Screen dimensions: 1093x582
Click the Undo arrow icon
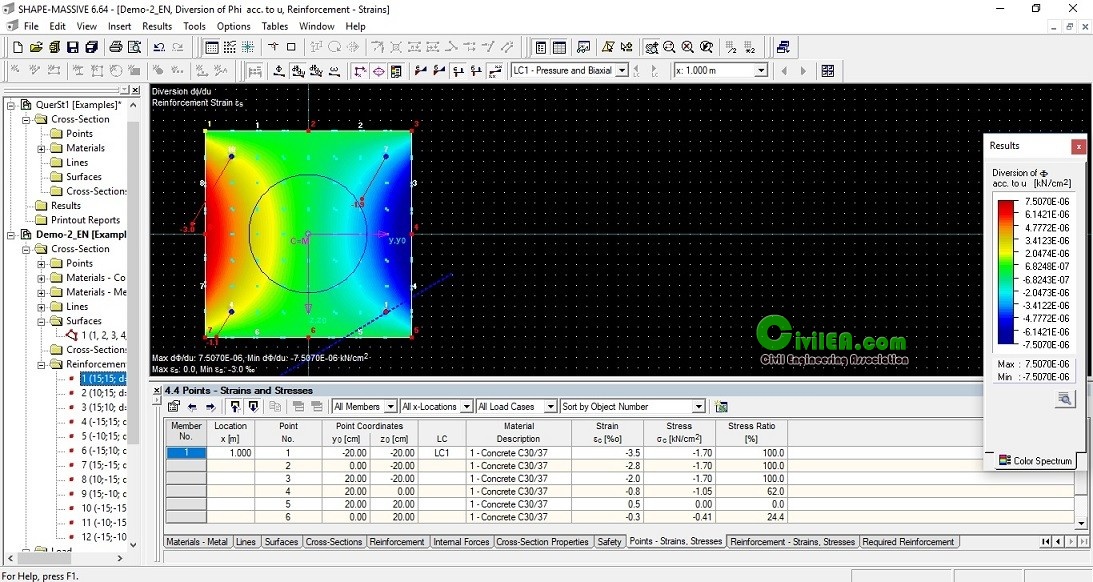159,47
